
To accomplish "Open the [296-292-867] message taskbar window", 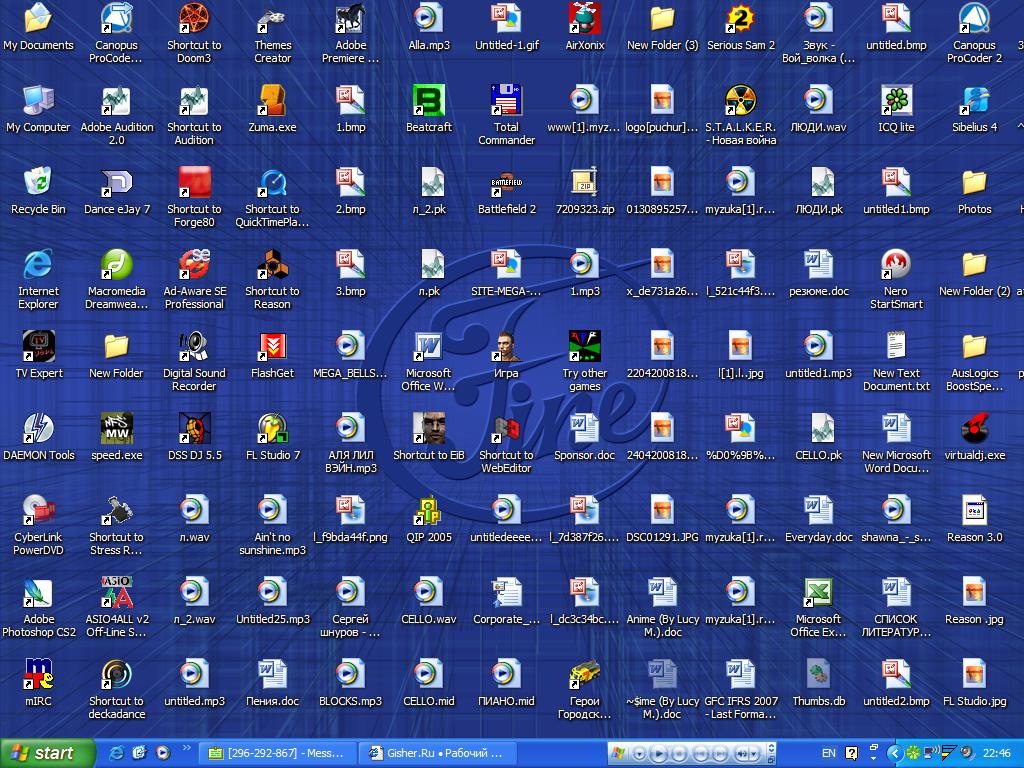I will tap(278, 753).
